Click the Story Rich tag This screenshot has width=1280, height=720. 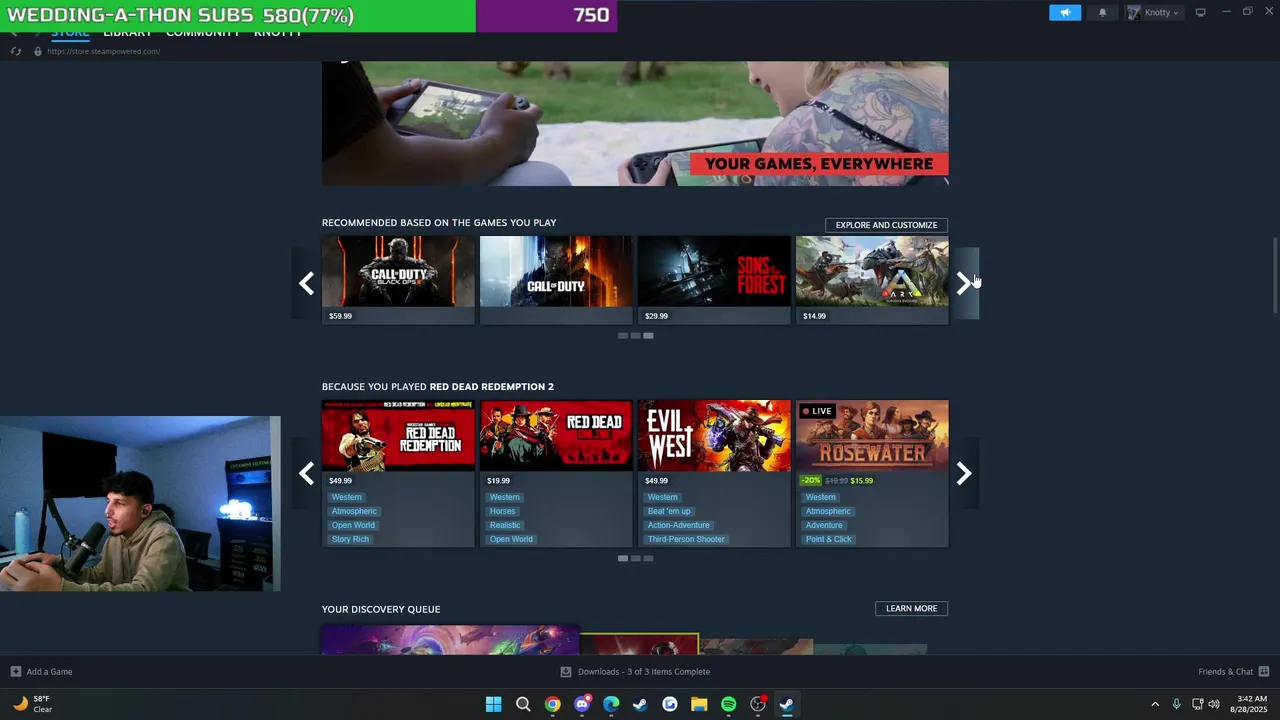click(x=350, y=539)
